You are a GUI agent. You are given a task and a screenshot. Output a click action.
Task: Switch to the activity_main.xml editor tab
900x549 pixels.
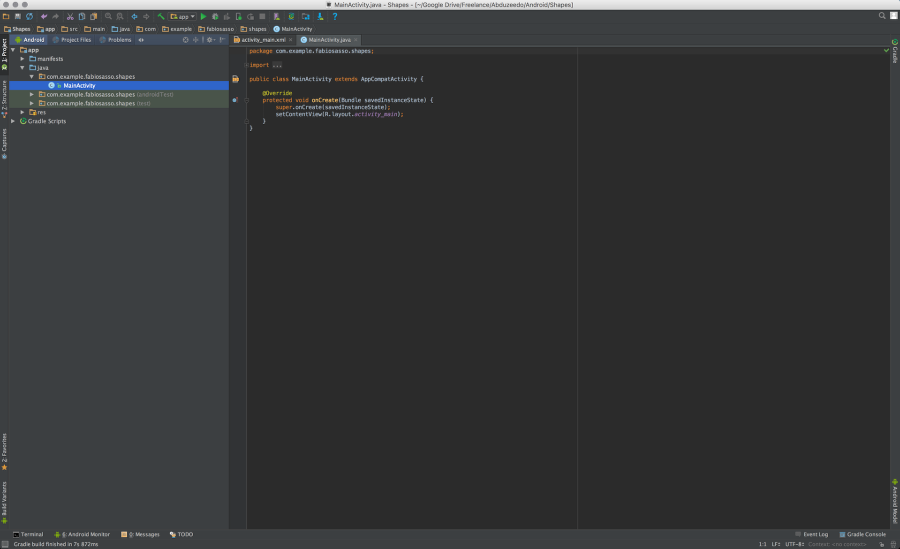point(263,40)
